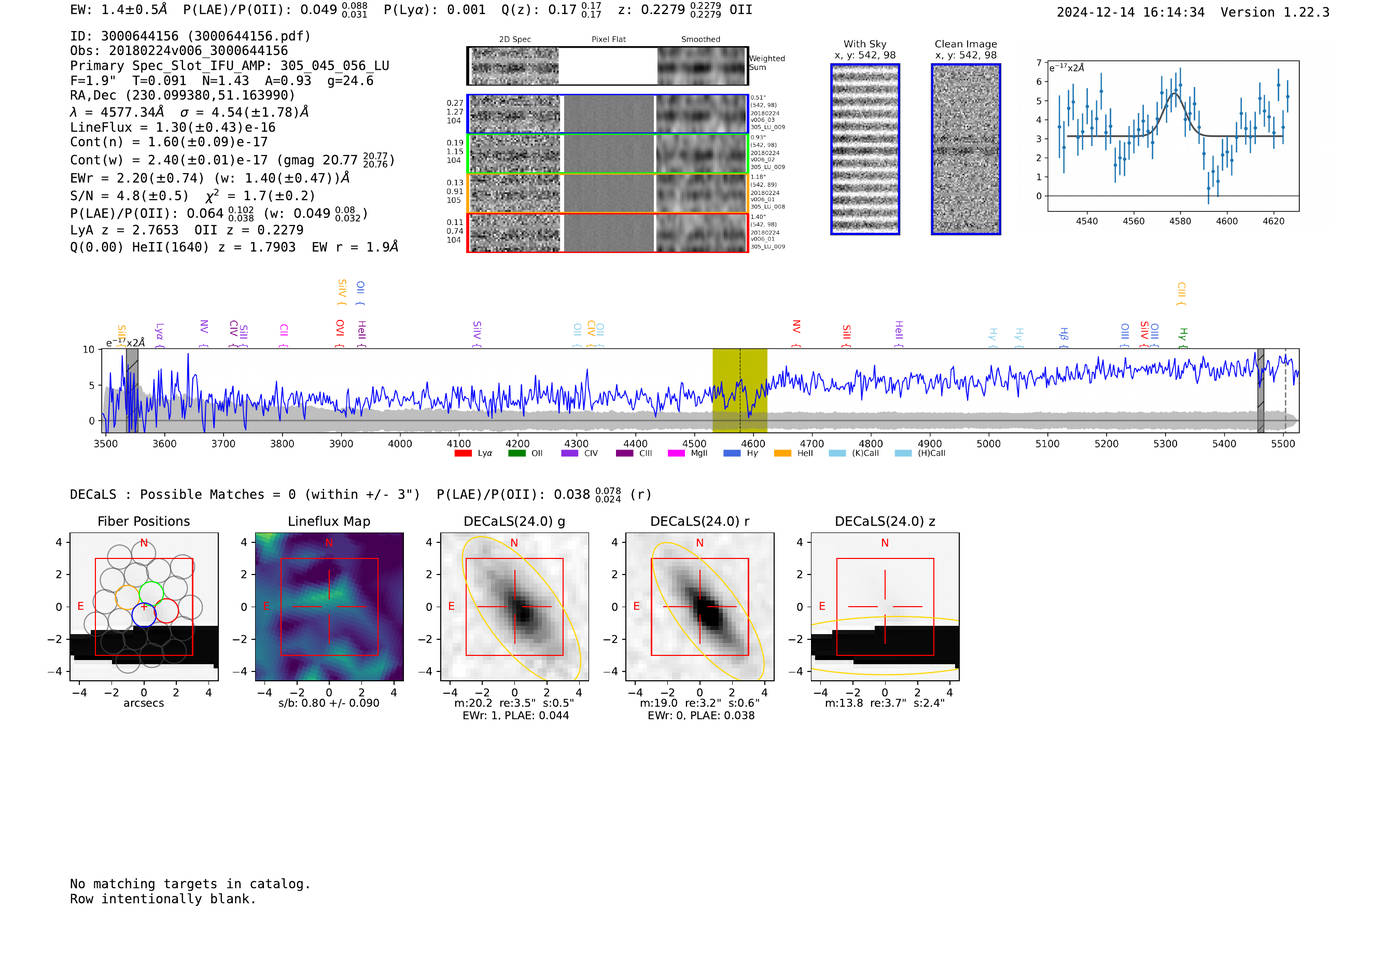Click the Obs: 20180224v006_3000644156 line
The image size is (1400, 953).
179,51
